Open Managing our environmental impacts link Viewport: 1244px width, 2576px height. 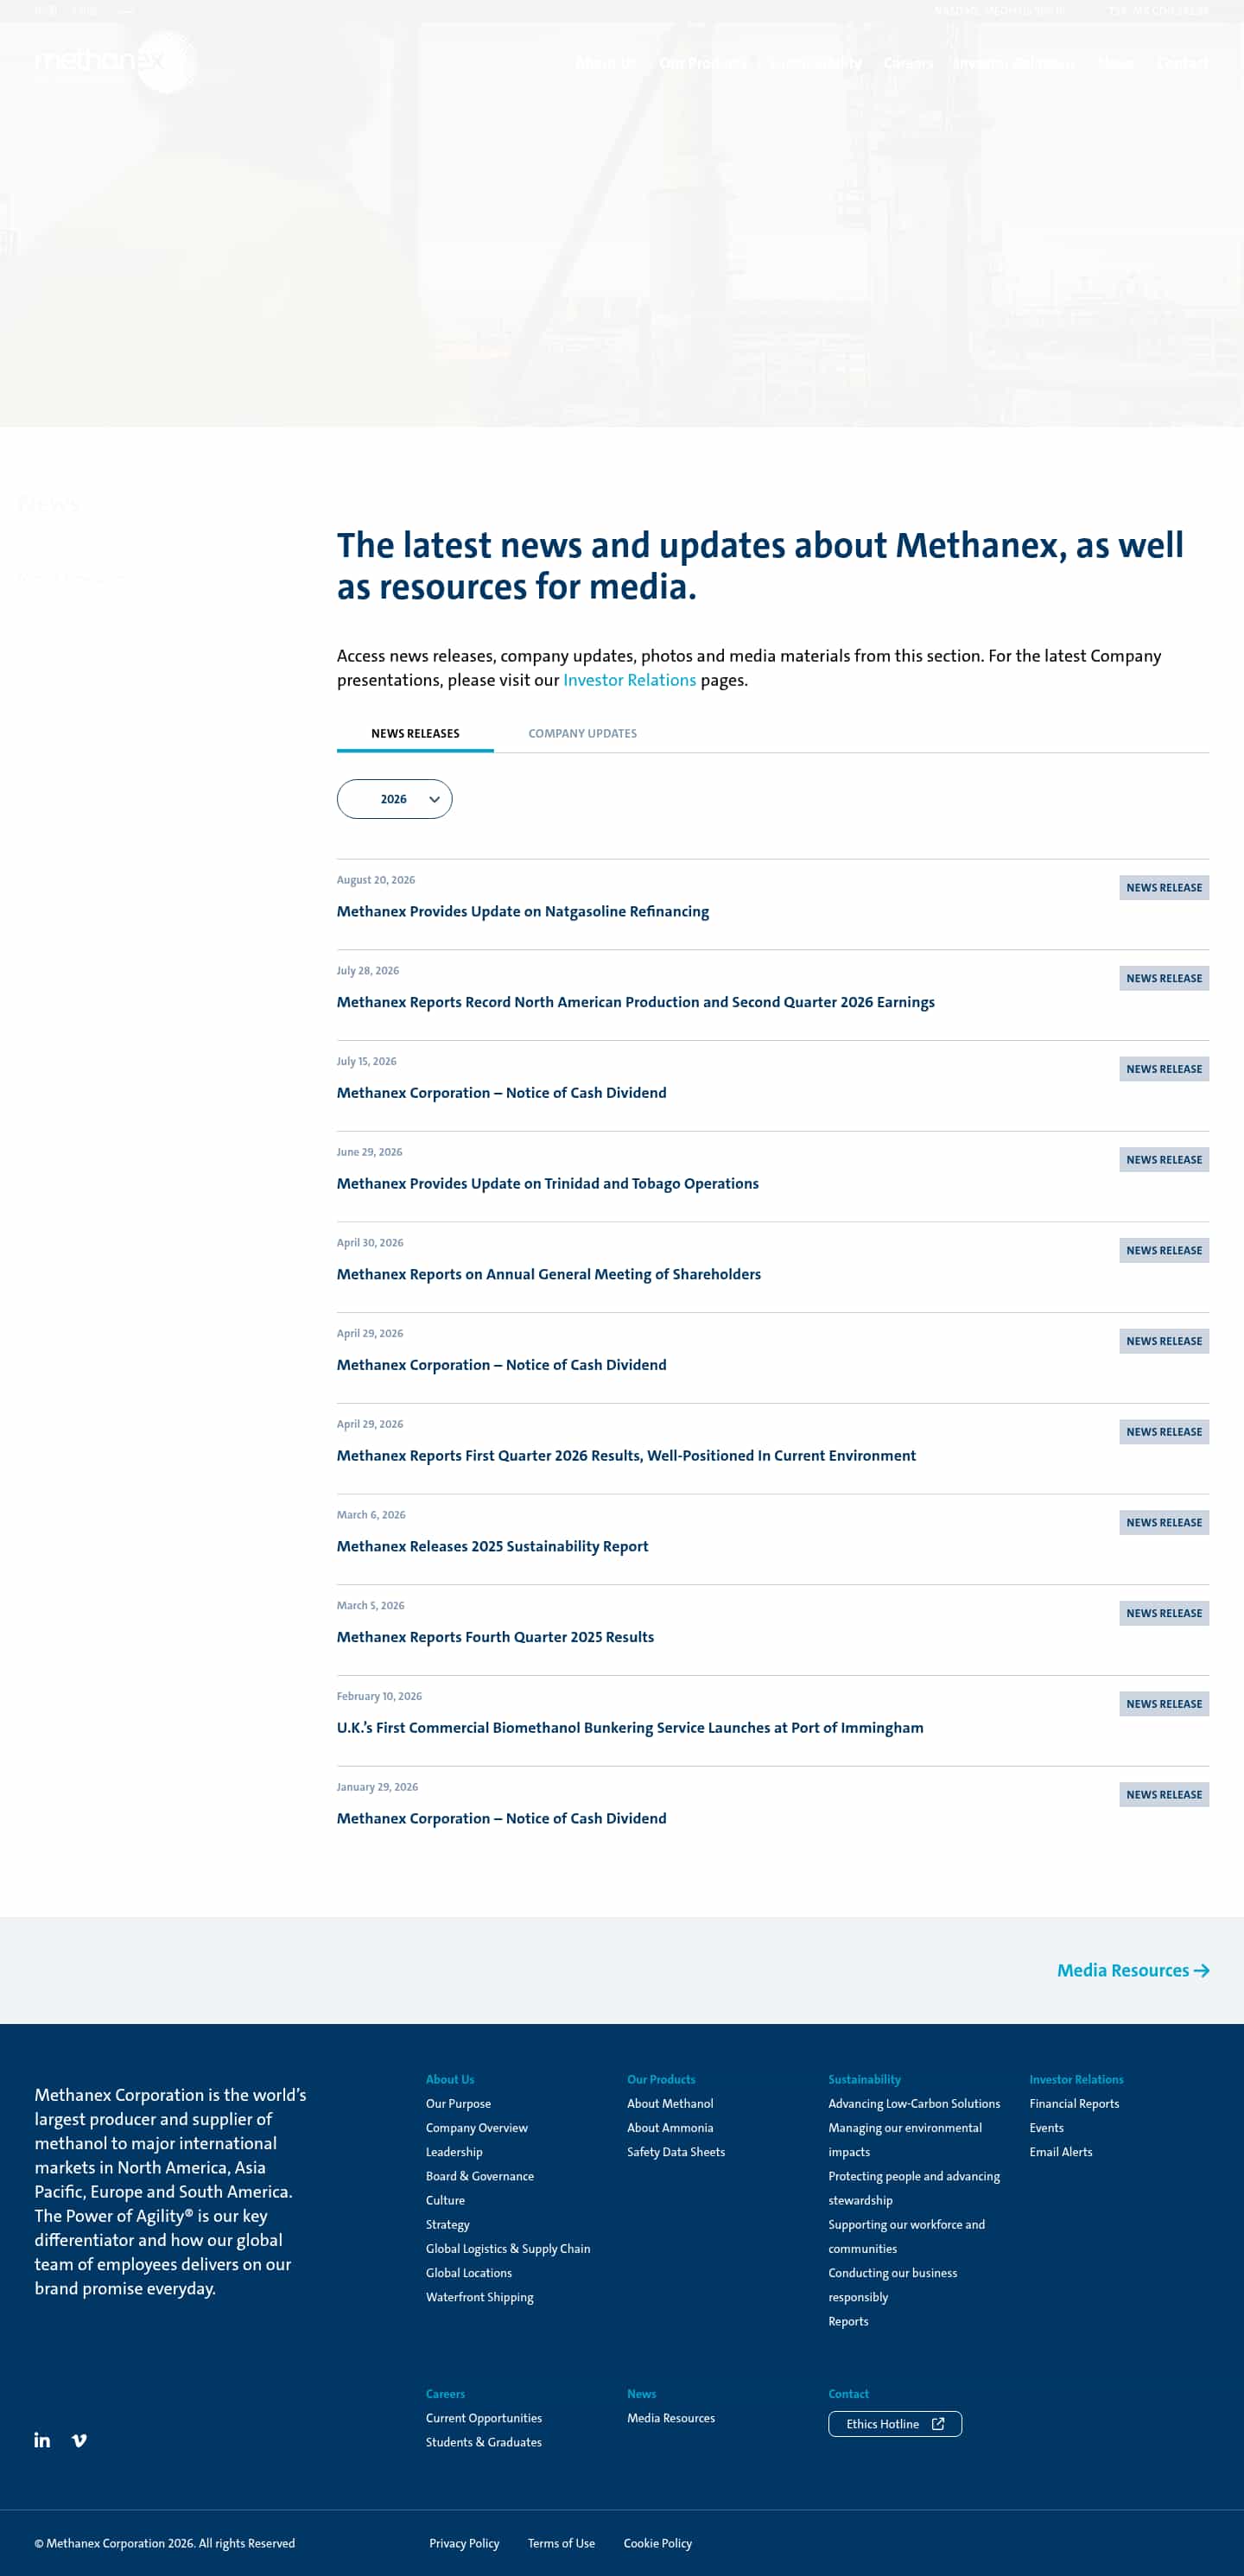click(905, 2140)
